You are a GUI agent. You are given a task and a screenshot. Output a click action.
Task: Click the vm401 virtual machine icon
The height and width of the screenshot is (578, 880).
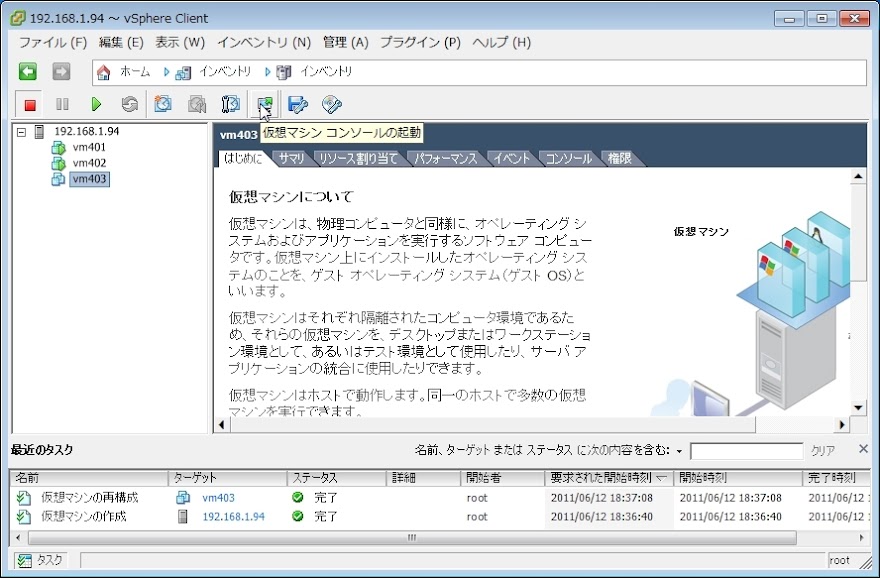tap(58, 148)
